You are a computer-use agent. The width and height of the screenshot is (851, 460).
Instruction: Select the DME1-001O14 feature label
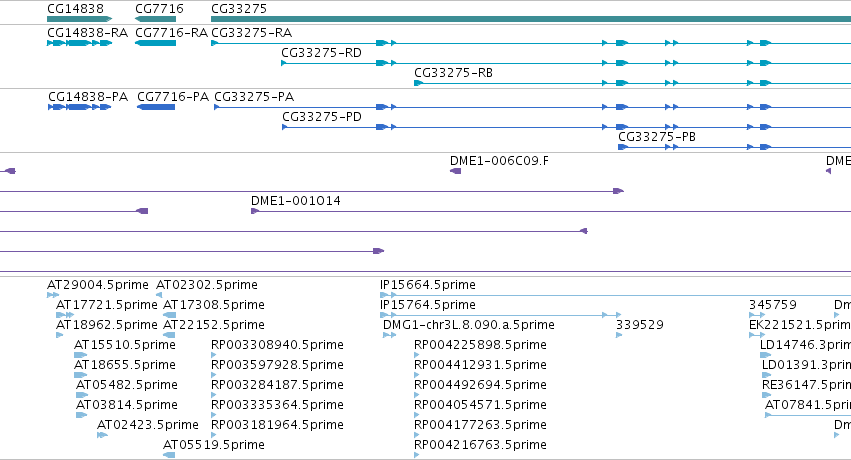[x=296, y=201]
